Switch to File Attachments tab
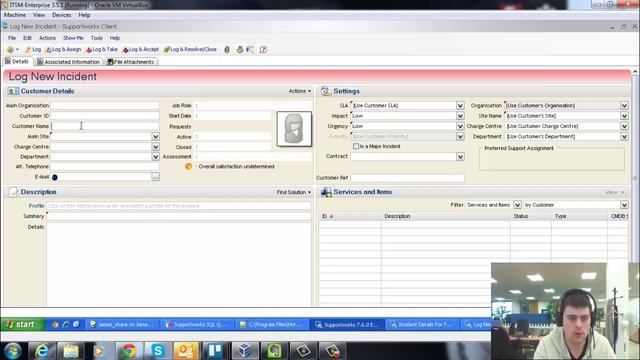The height and width of the screenshot is (360, 640). pyautogui.click(x=131, y=62)
